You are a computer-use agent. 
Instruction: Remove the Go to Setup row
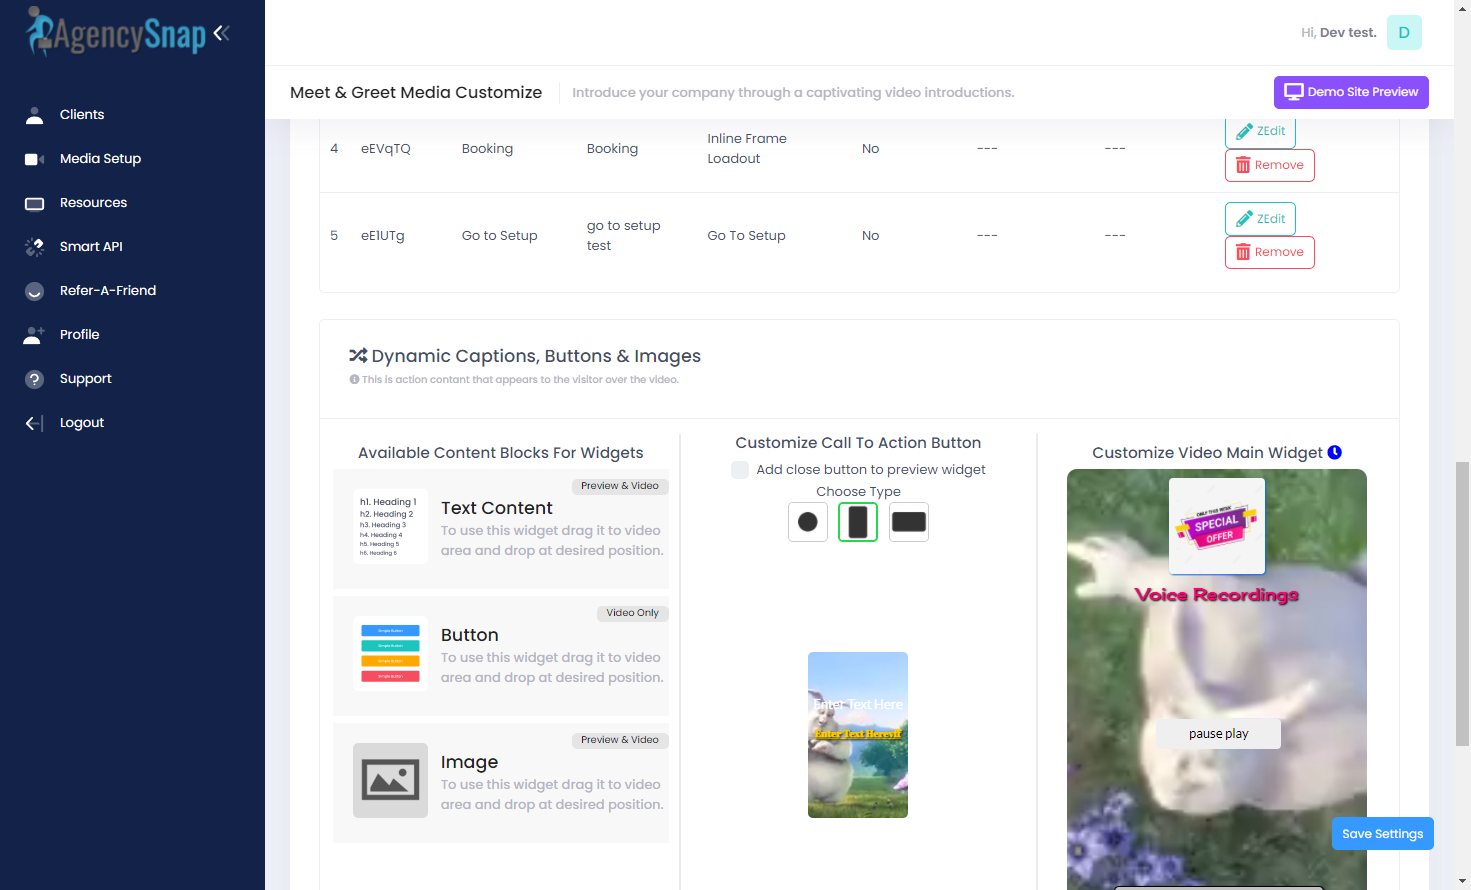pos(1269,252)
